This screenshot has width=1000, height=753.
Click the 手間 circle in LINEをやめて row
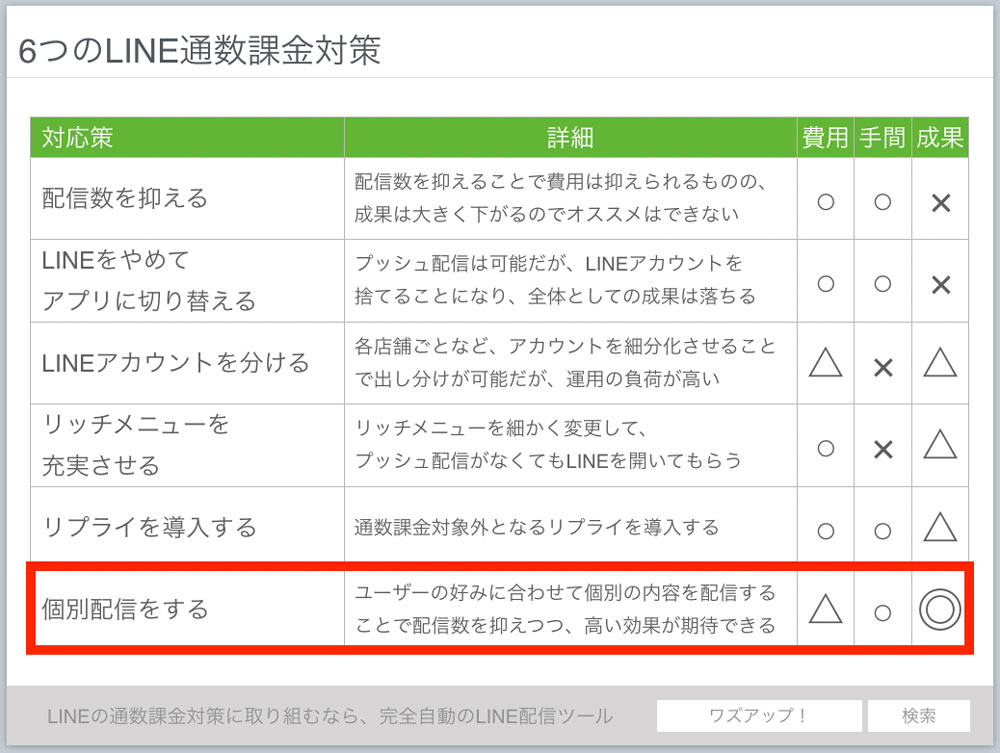(x=883, y=284)
